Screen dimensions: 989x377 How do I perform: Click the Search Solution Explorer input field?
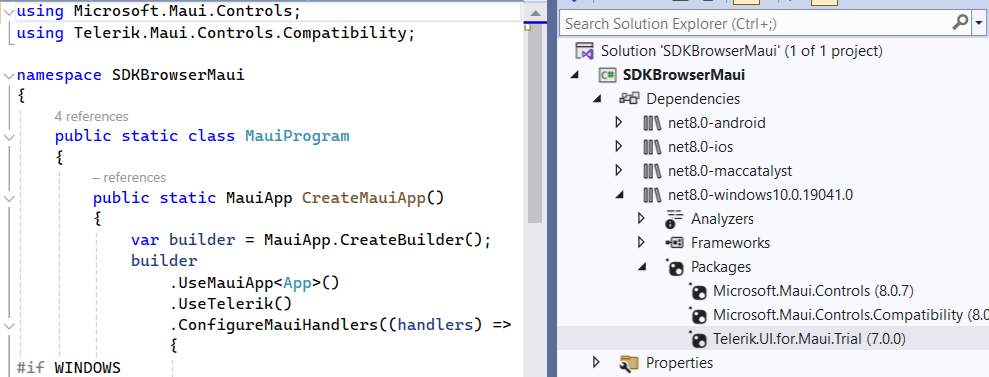(x=755, y=24)
